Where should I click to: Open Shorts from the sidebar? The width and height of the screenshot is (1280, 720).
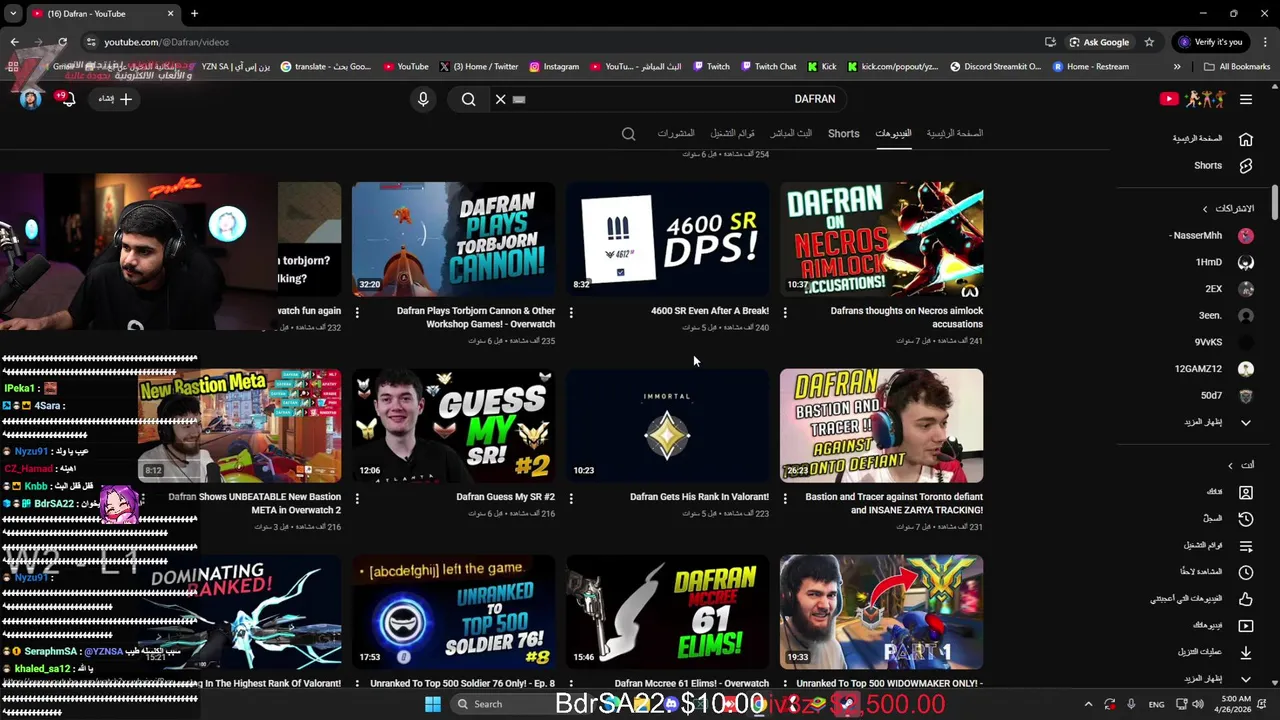tap(1245, 166)
